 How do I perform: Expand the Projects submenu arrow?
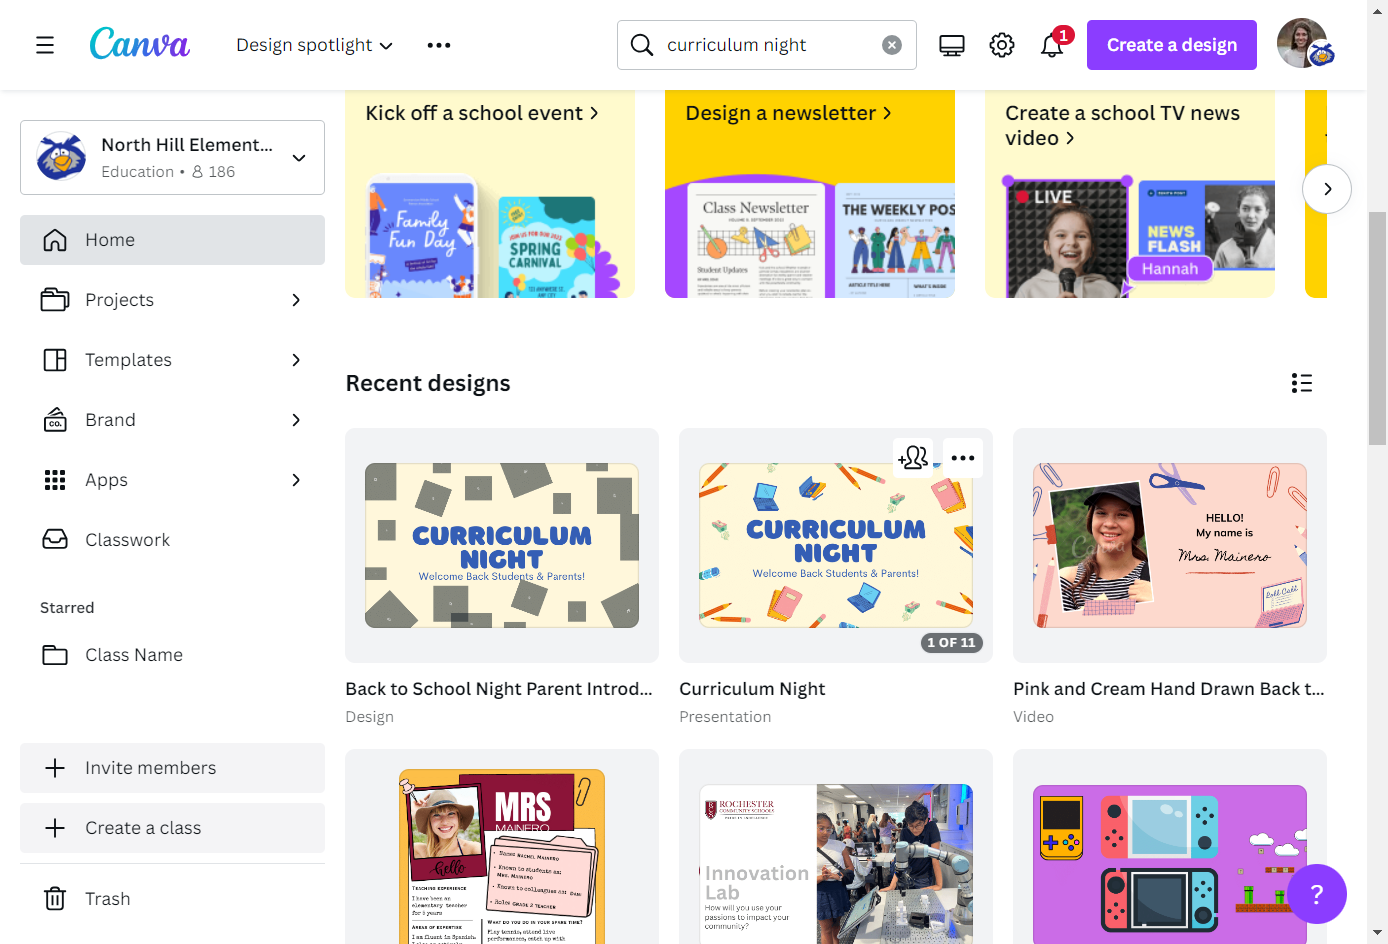(296, 300)
